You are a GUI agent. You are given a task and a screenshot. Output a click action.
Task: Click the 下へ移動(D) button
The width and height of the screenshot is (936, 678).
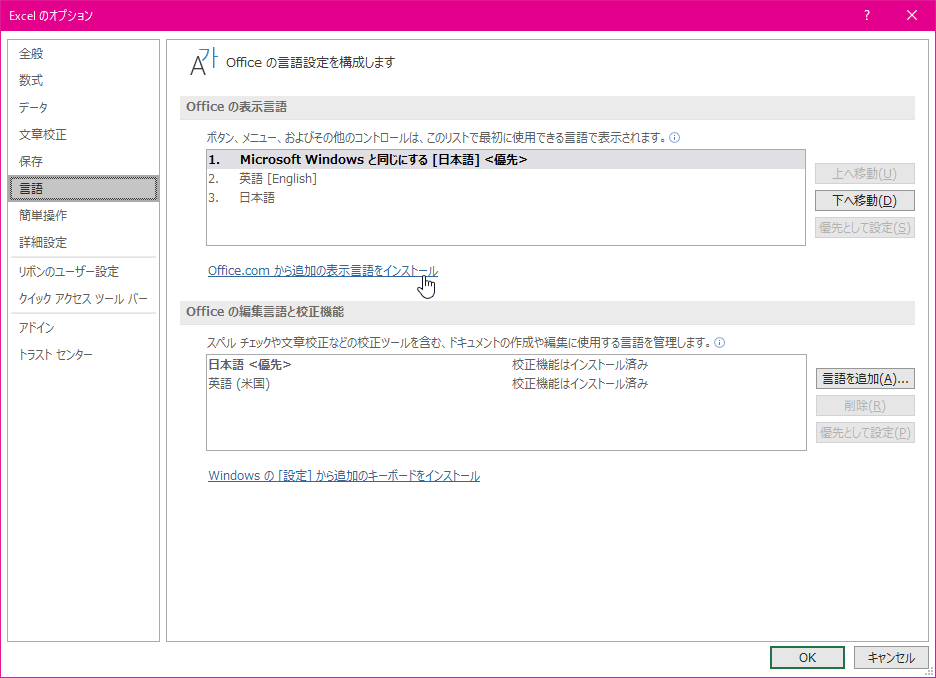click(864, 201)
